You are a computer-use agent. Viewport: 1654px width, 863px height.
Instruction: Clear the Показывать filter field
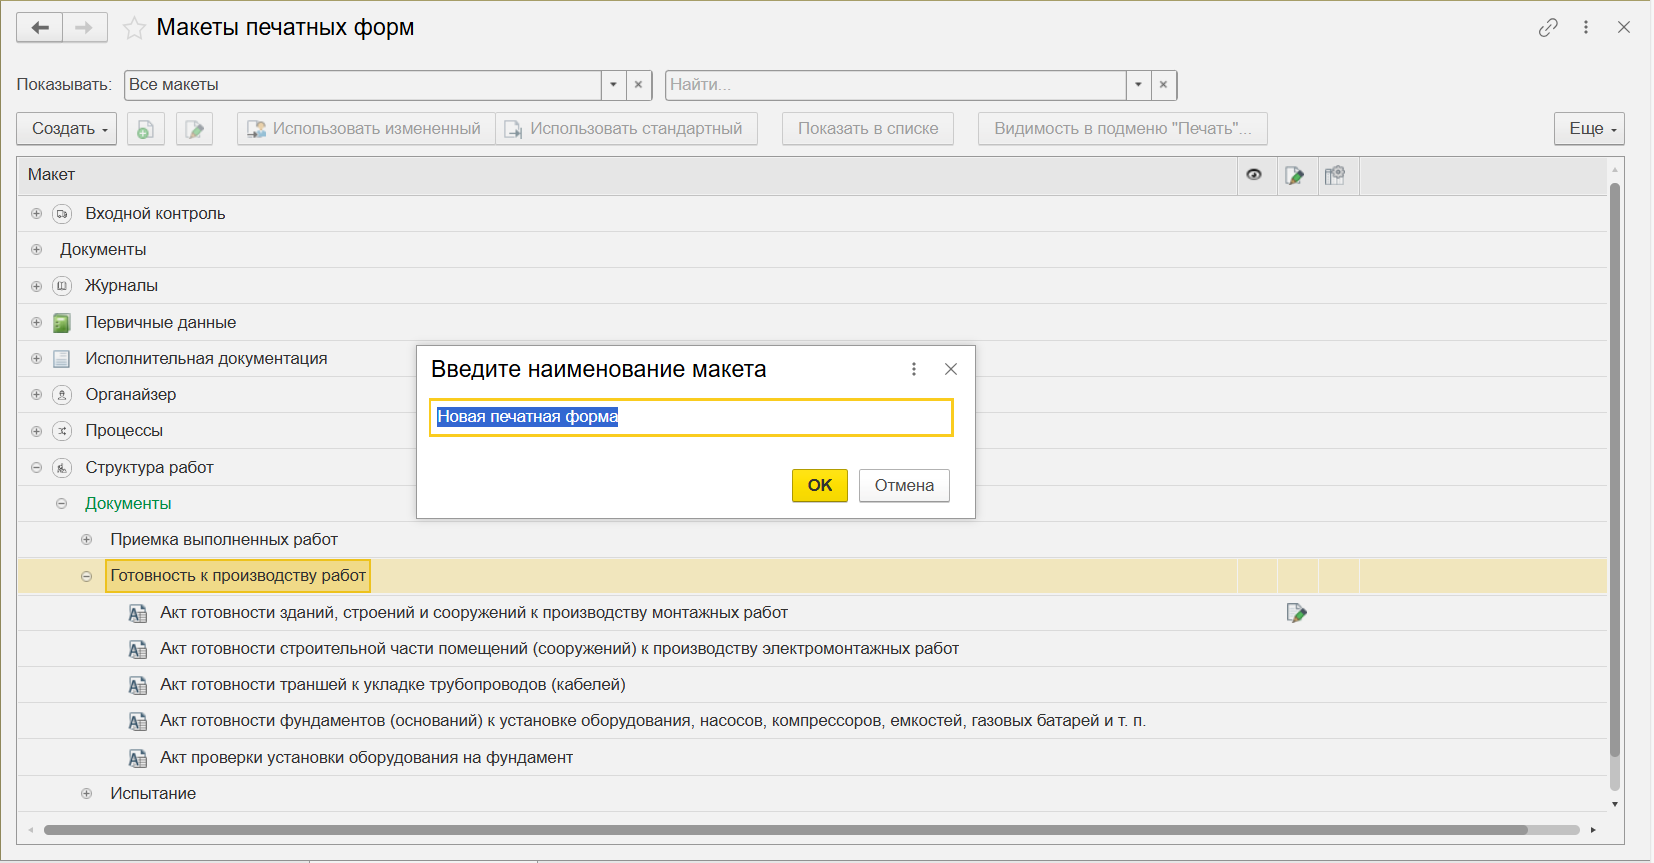(638, 85)
